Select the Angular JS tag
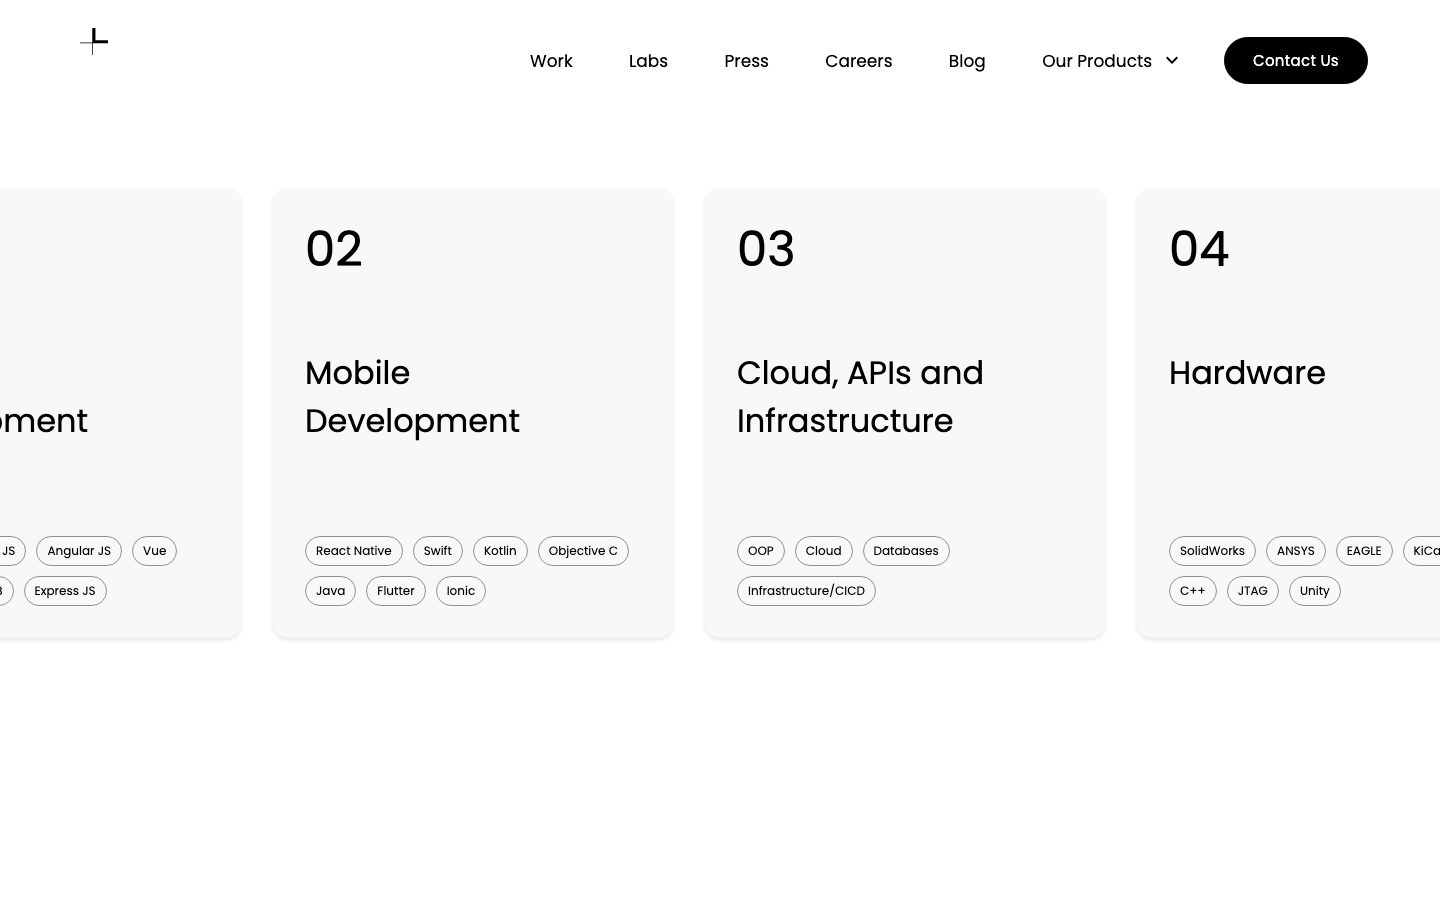 coord(79,551)
